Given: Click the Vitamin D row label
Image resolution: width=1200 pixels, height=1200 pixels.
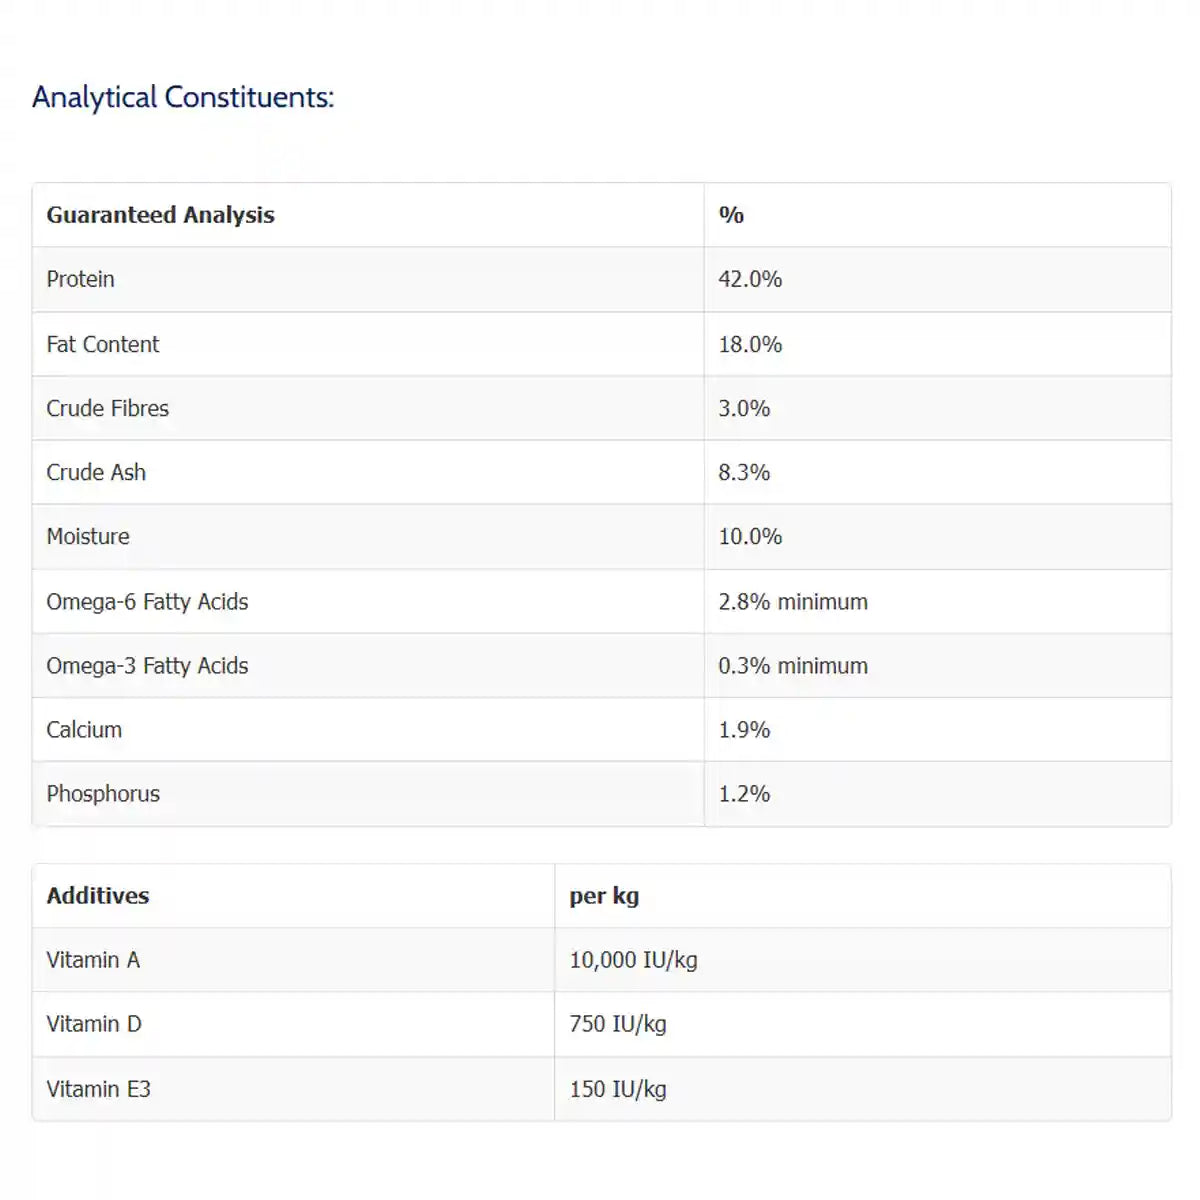Looking at the screenshot, I should tap(94, 1024).
